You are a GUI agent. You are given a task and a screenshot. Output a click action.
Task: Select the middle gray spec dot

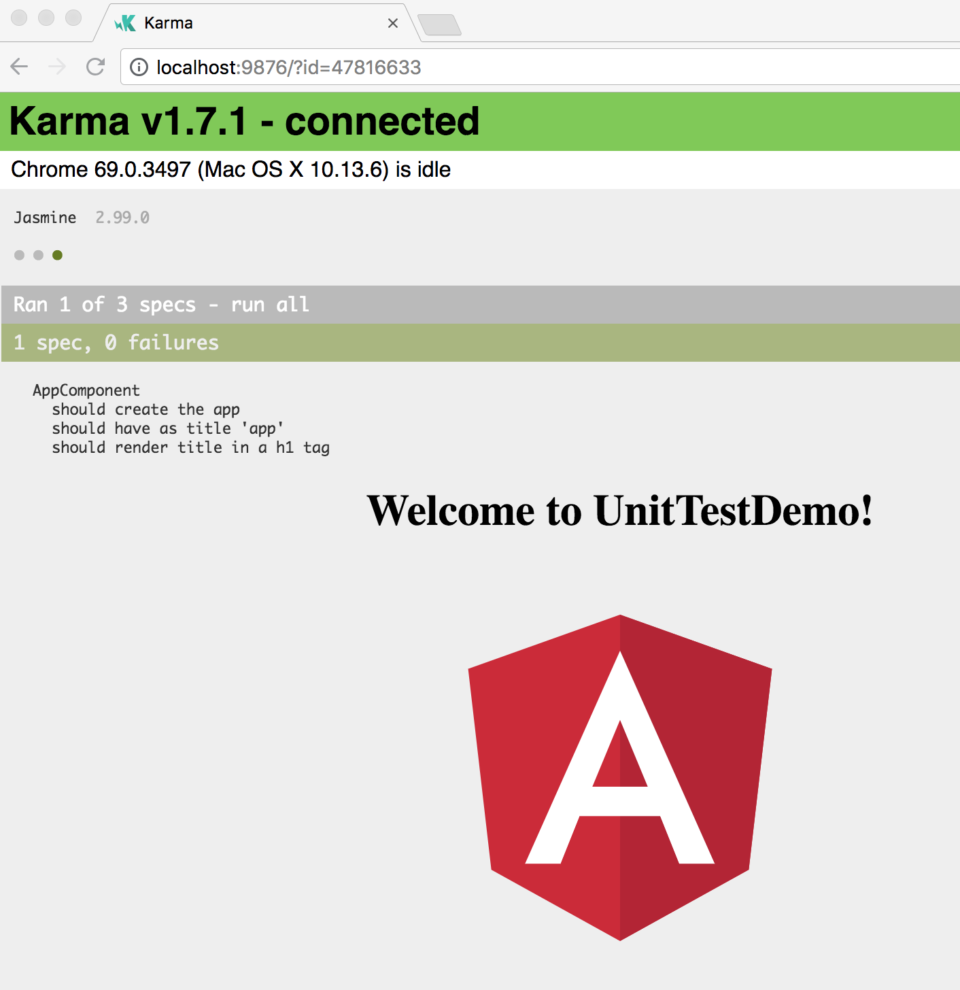point(38,255)
